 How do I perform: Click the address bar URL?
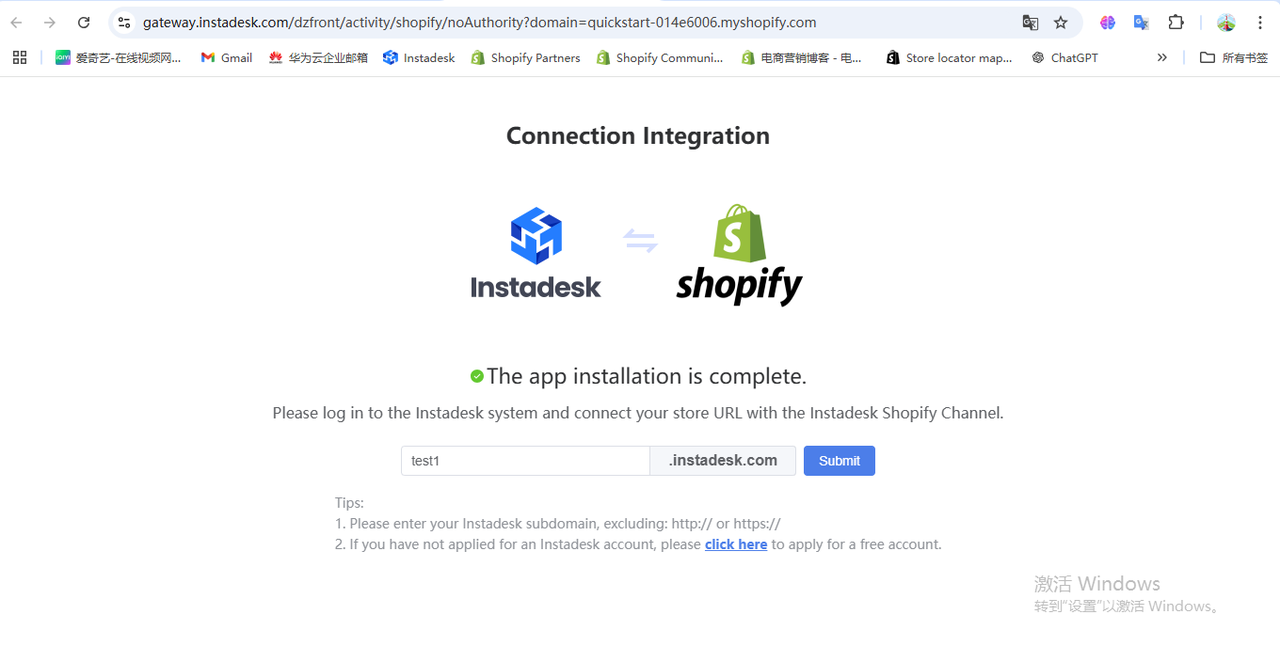[480, 22]
